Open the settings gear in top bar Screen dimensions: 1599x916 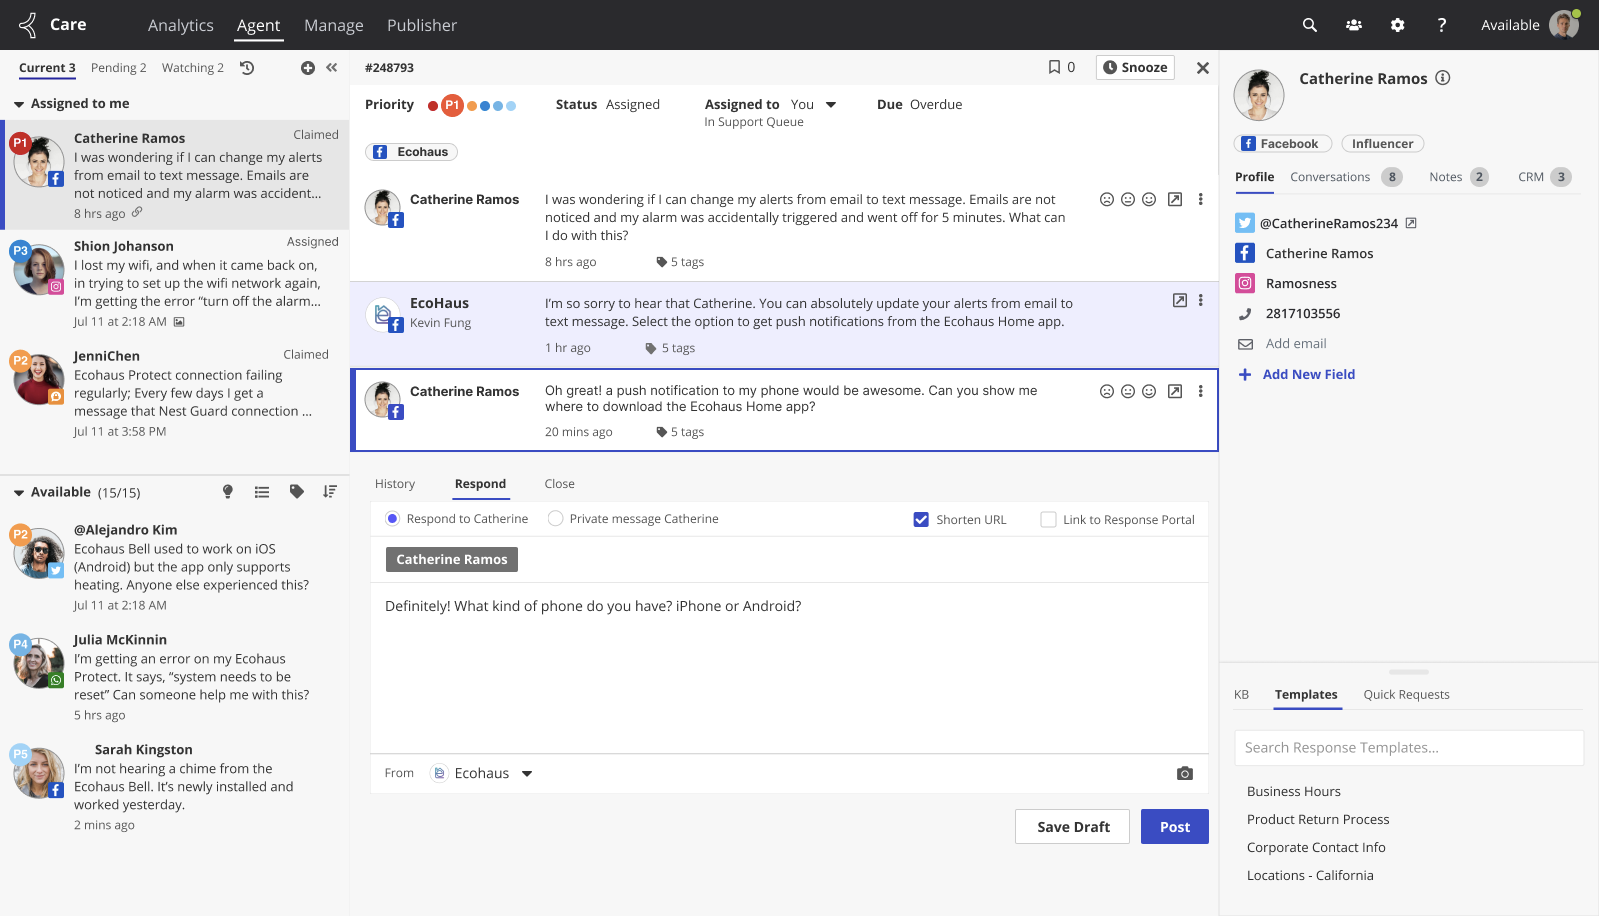(x=1398, y=25)
